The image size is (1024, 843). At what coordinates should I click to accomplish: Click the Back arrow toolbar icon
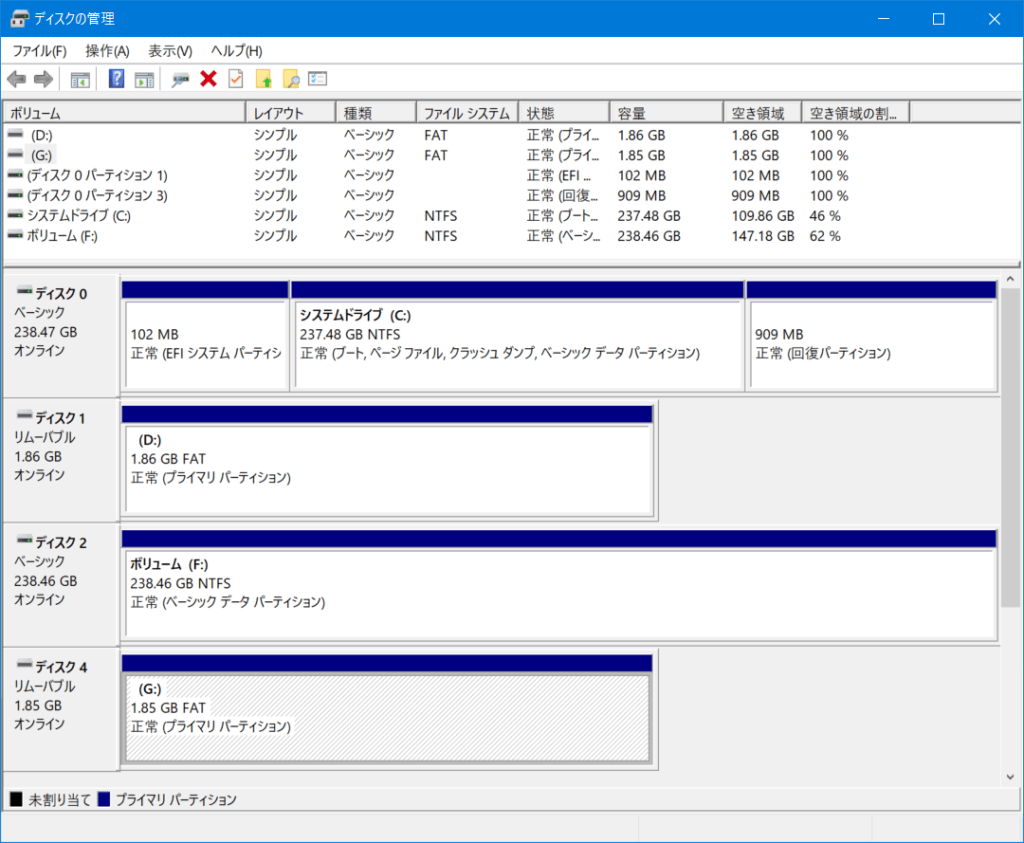[16, 79]
